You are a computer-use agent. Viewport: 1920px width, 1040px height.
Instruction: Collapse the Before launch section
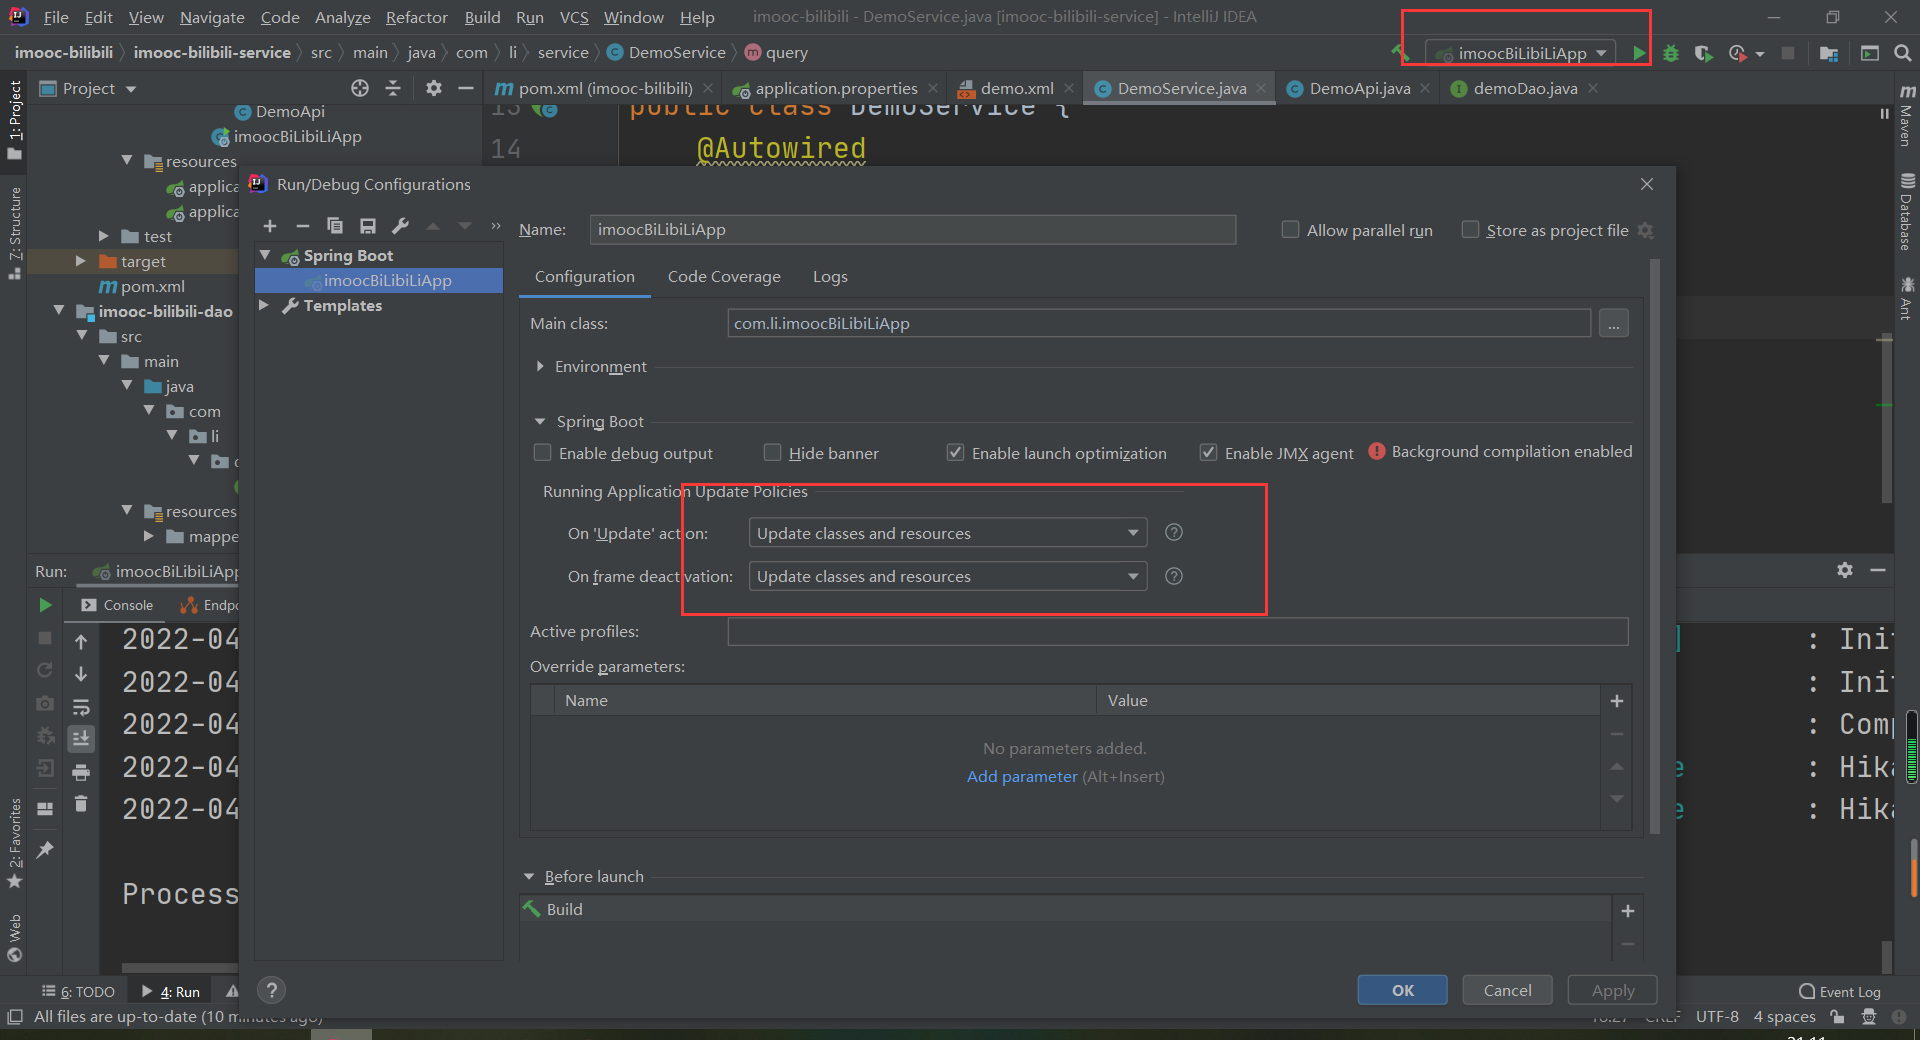coord(529,877)
